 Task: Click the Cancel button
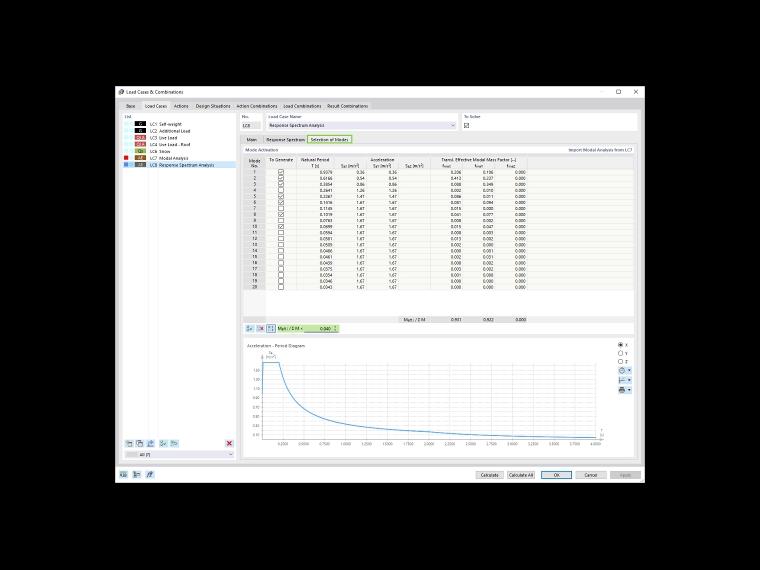[x=591, y=475]
